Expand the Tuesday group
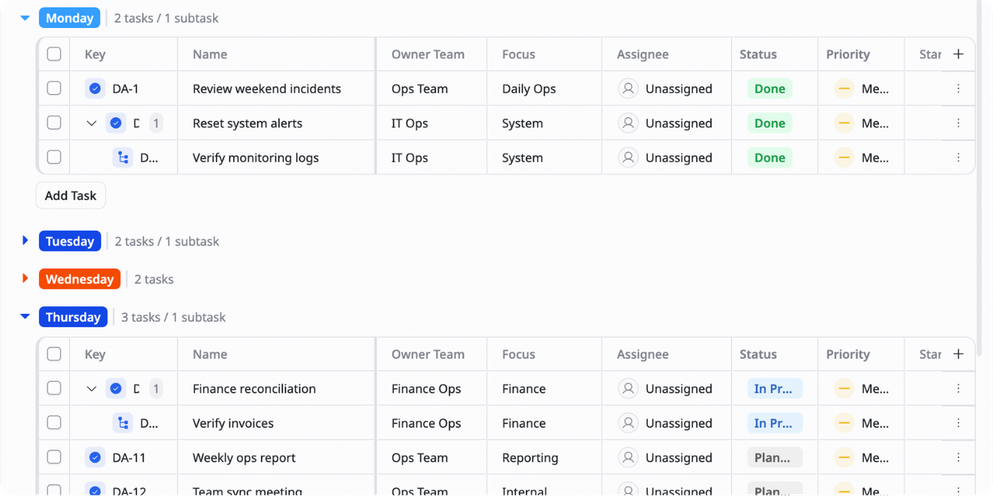This screenshot has width=993, height=497. click(25, 241)
